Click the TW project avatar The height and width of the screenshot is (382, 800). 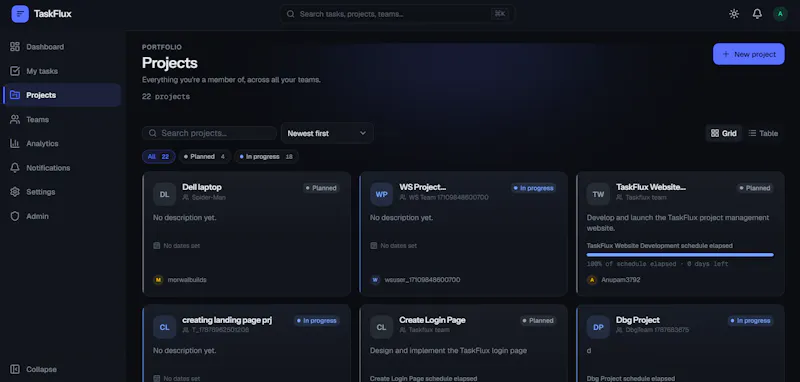click(x=598, y=194)
